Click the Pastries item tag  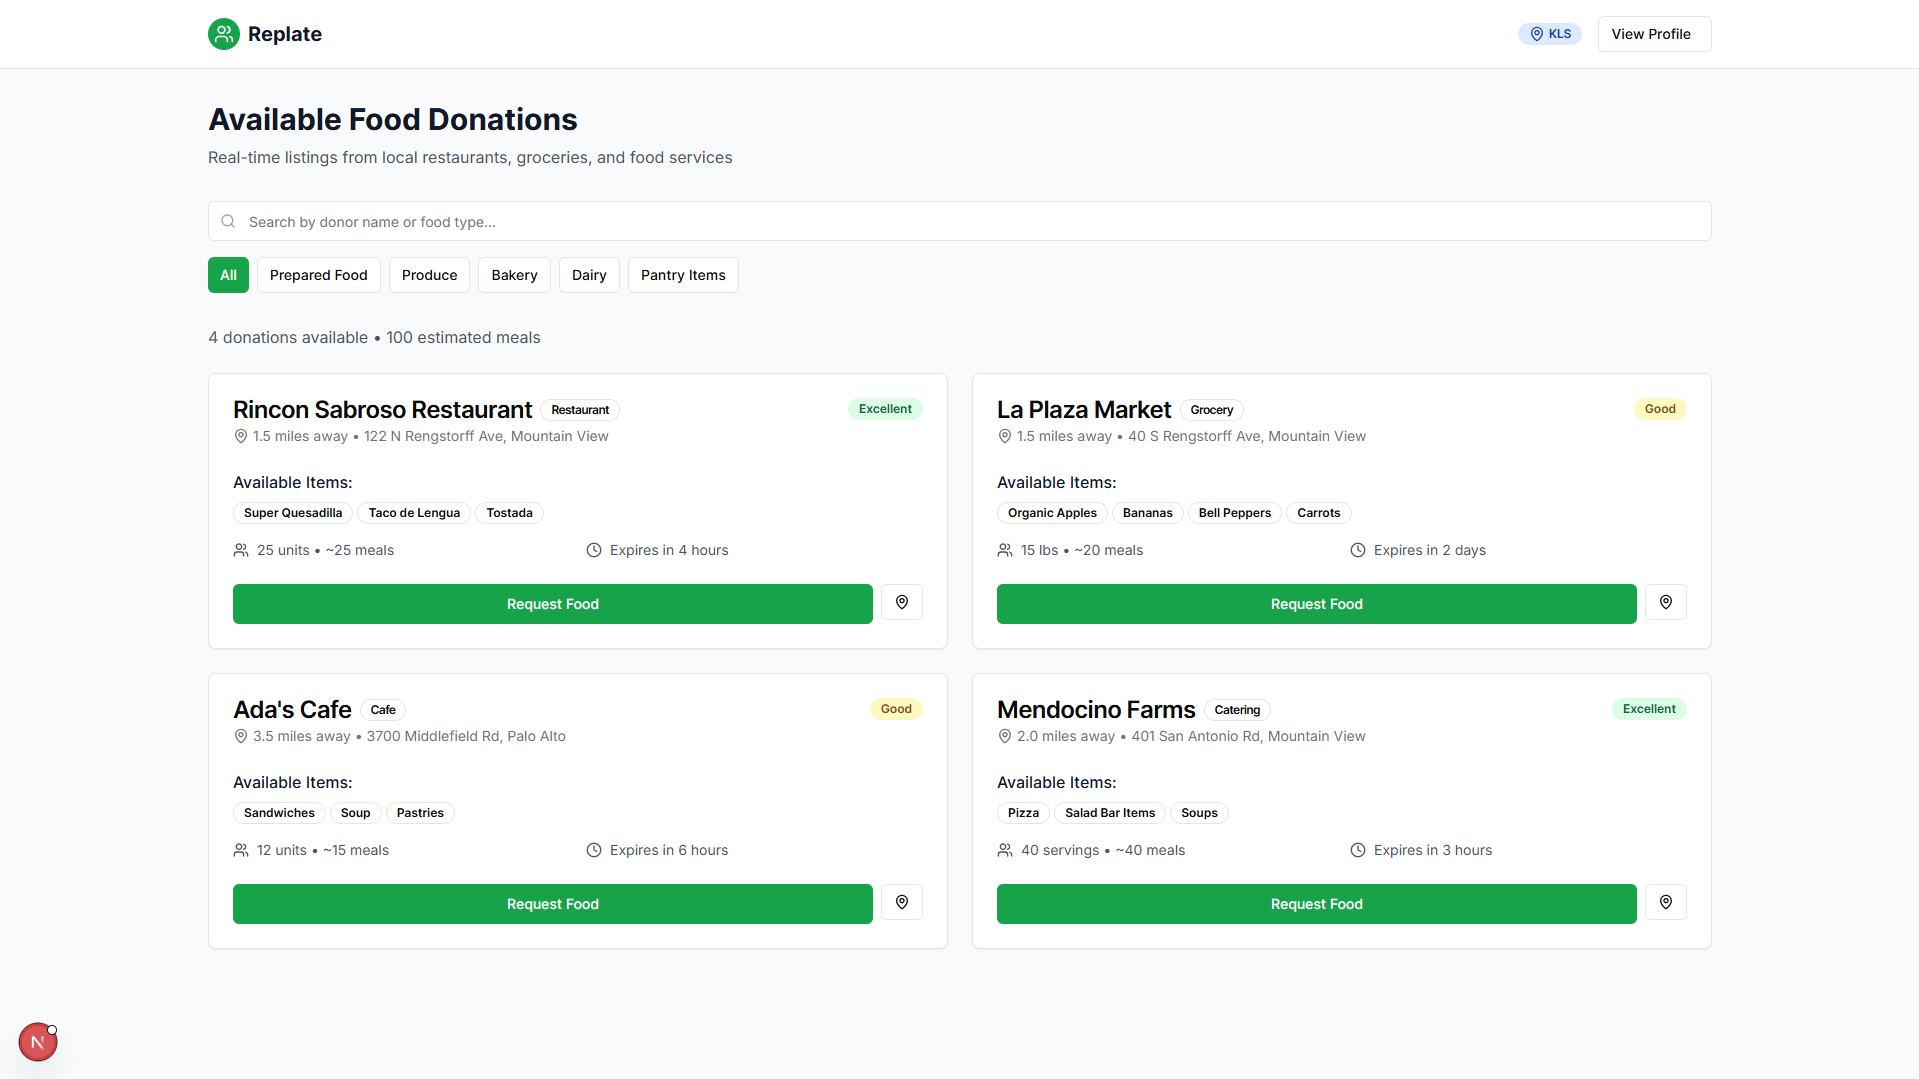coord(420,813)
